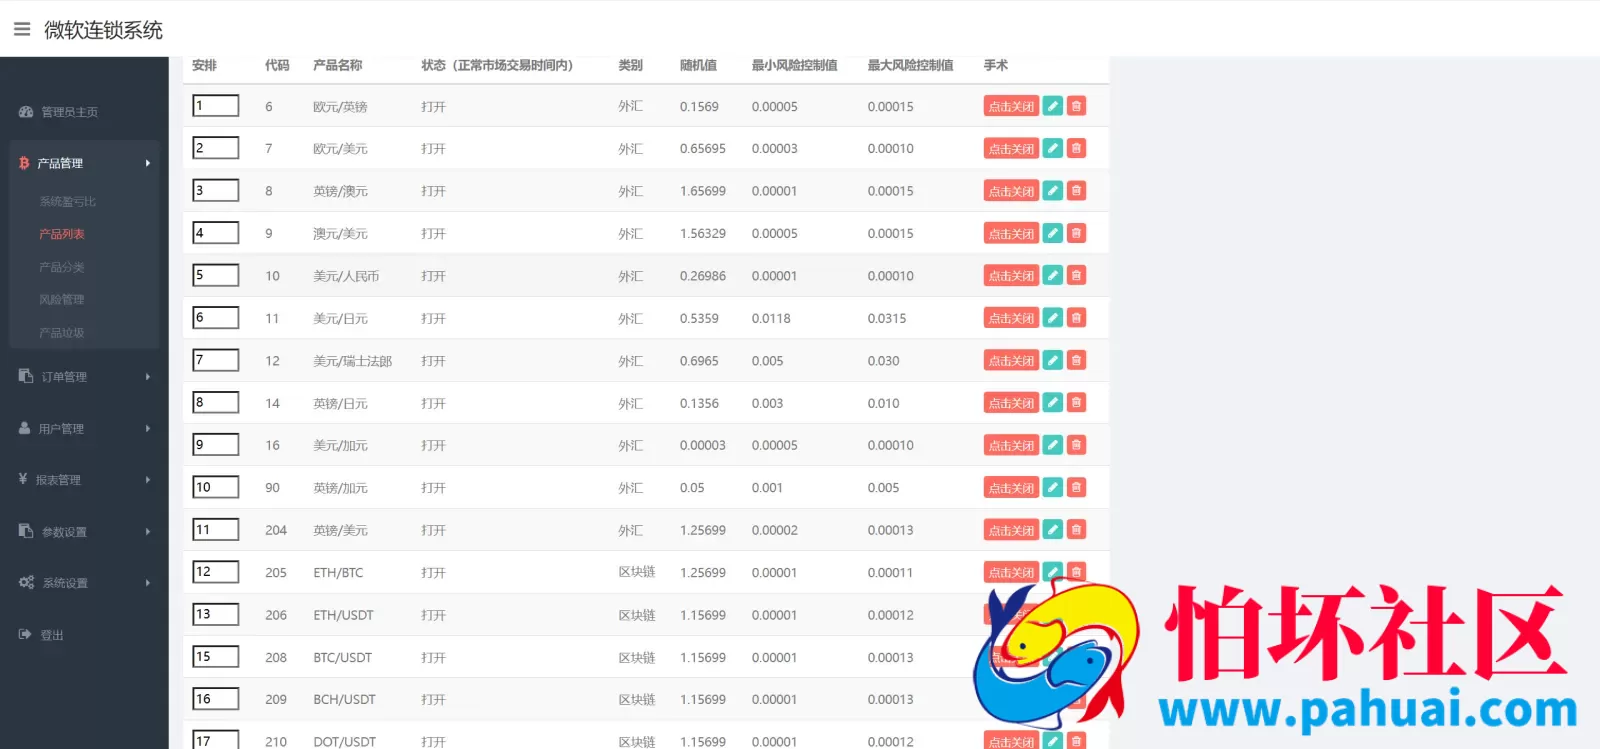Click 点击关闭 for 美元/加元
Screen dimensions: 1600x749
point(1011,445)
